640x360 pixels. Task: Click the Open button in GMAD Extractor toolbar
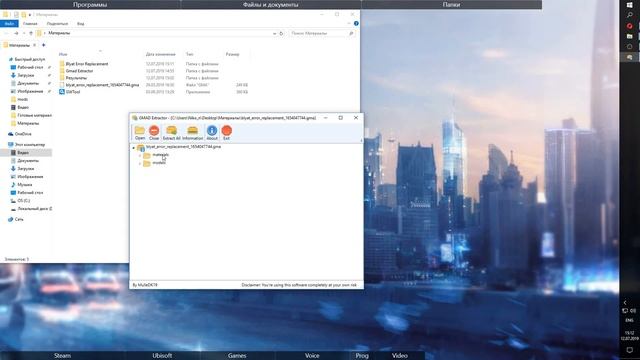(x=140, y=133)
